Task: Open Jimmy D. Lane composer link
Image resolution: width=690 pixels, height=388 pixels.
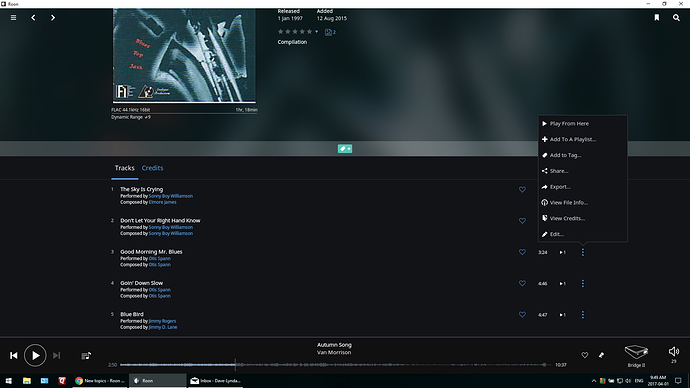Action: click(163, 327)
